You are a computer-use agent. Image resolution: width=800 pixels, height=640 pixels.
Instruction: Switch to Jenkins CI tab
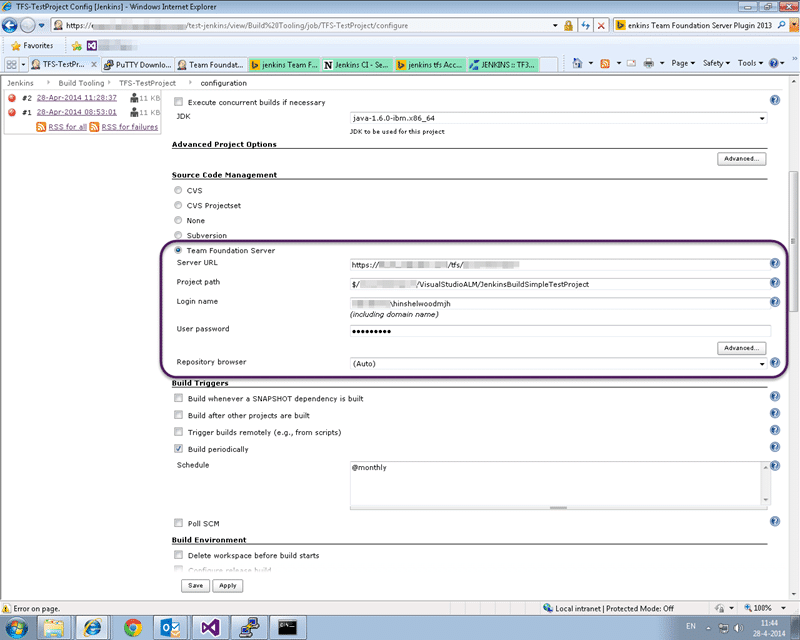click(x=357, y=65)
